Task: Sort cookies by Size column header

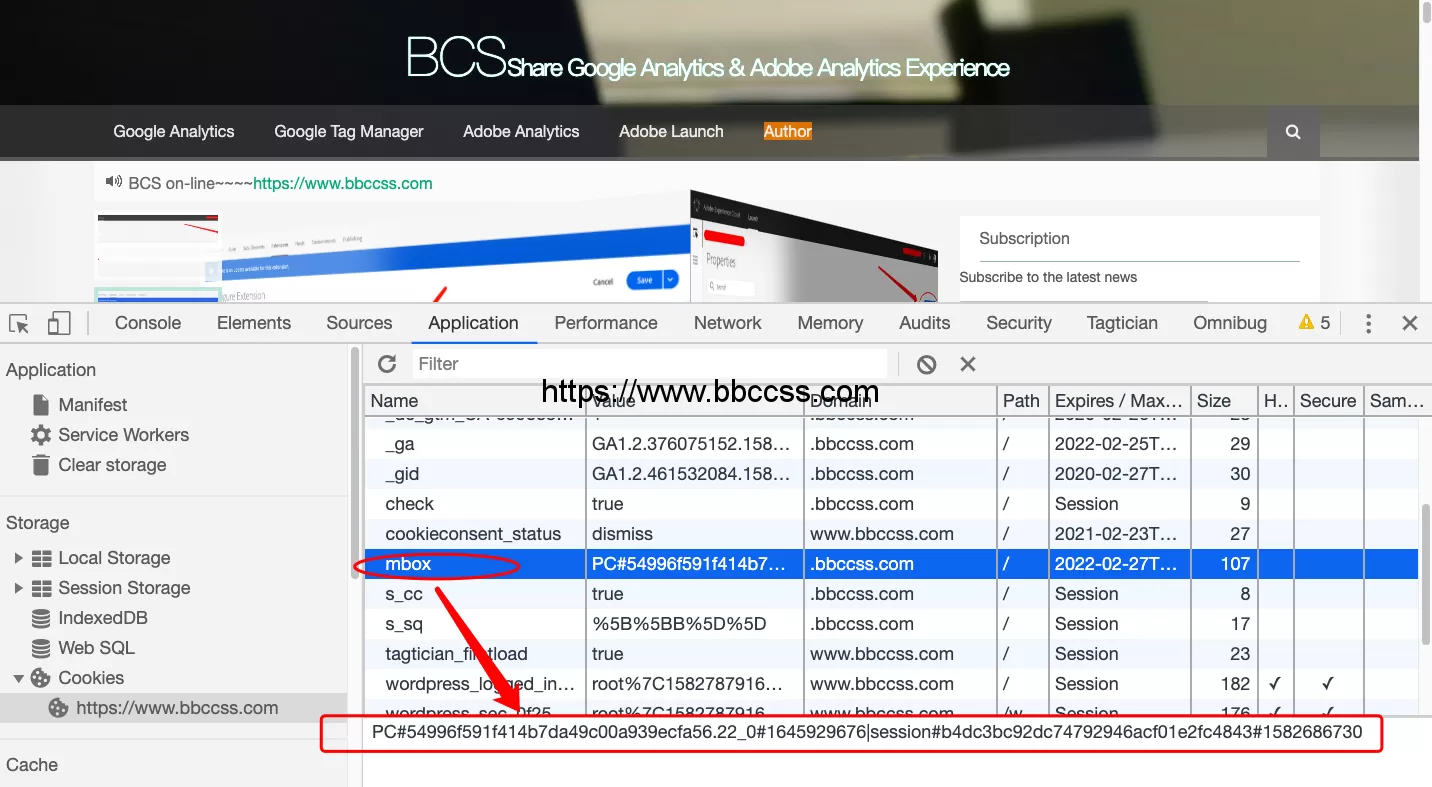Action: (x=1224, y=401)
